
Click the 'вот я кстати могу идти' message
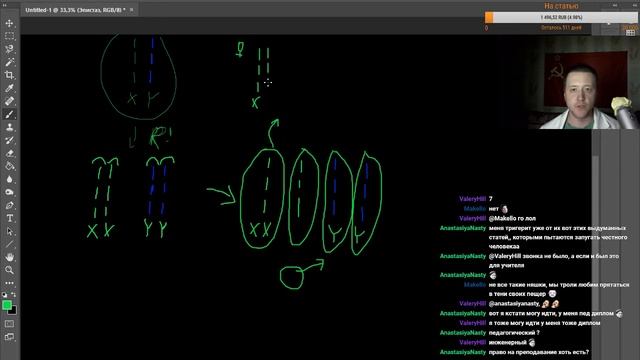click(x=556, y=313)
